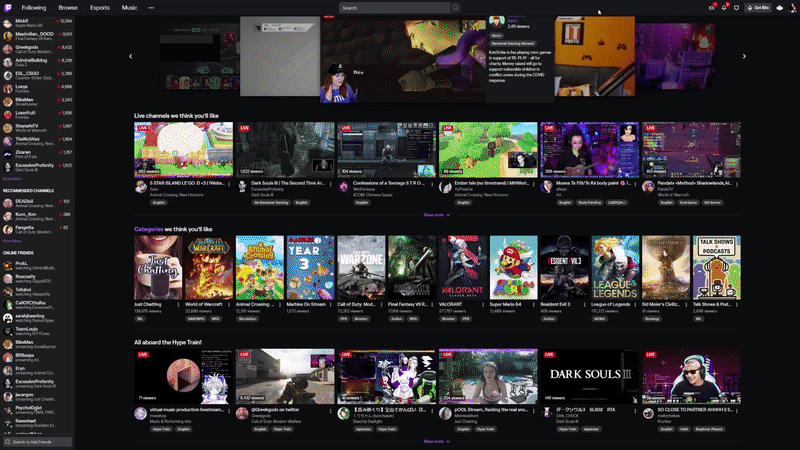Image resolution: width=800 pixels, height=450 pixels.
Task: Open BikeMan streaming SnowRunner in friends list
Action: tap(37, 344)
